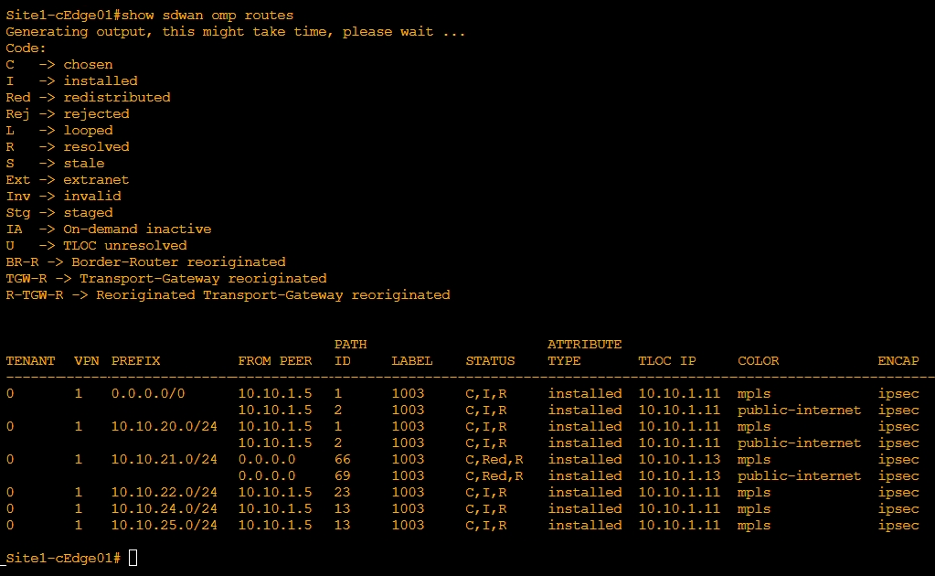Select the 10.10.24.0/24 prefix entry
The image size is (936, 576).
coord(164,509)
